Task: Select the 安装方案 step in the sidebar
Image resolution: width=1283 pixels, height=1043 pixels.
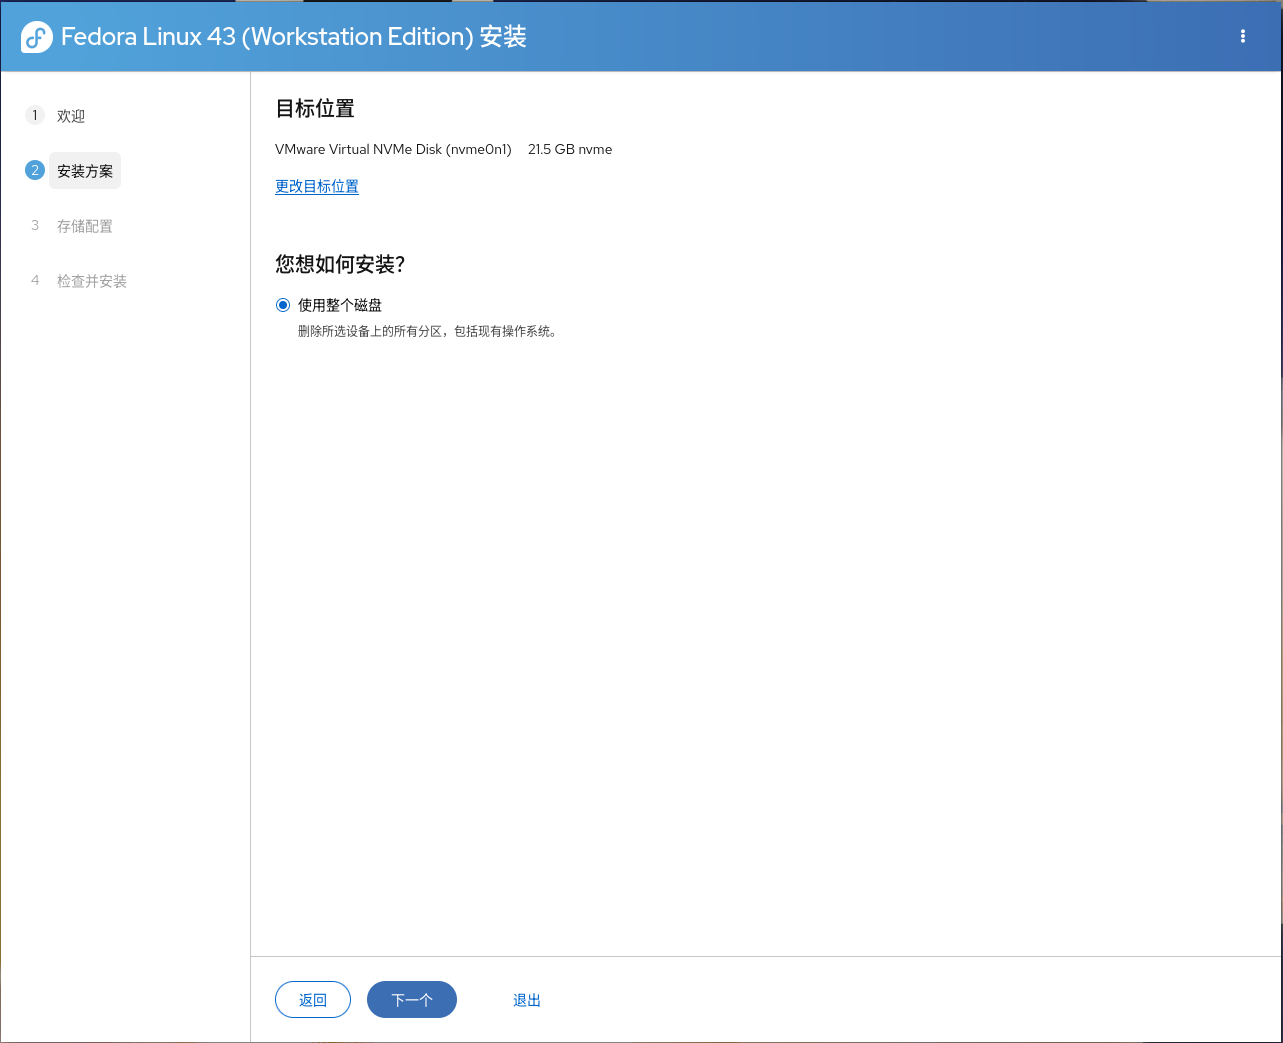Action: click(x=84, y=170)
